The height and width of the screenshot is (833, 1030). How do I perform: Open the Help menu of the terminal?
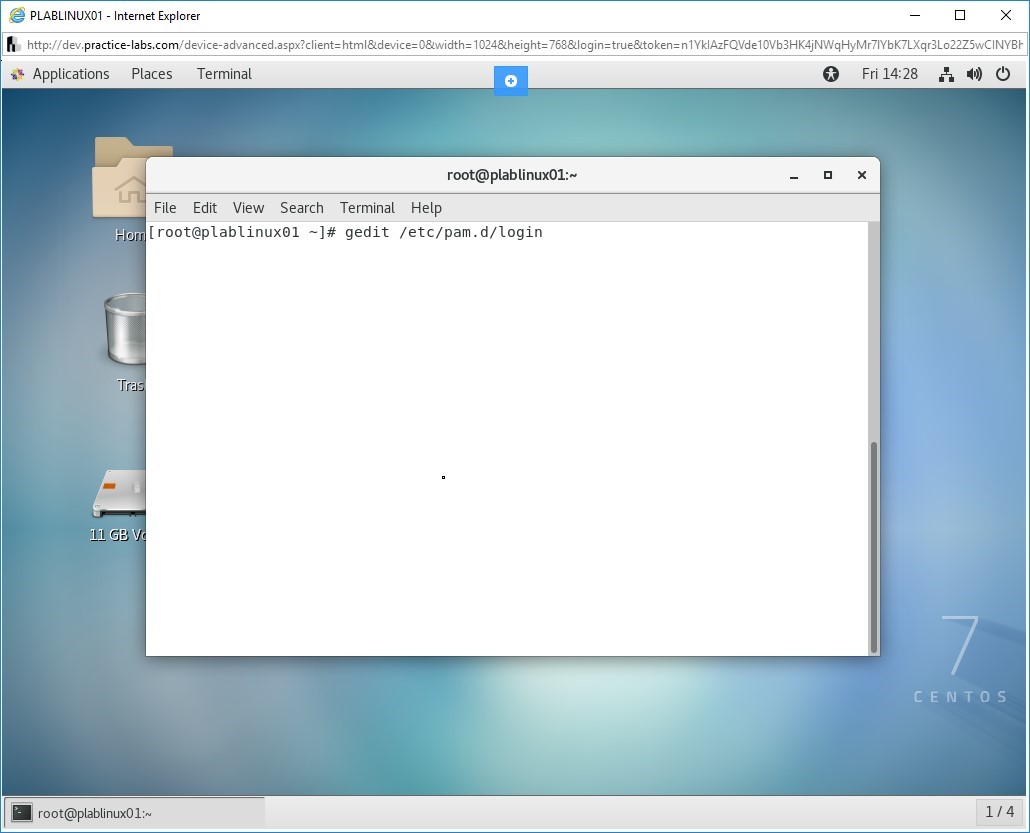point(426,208)
